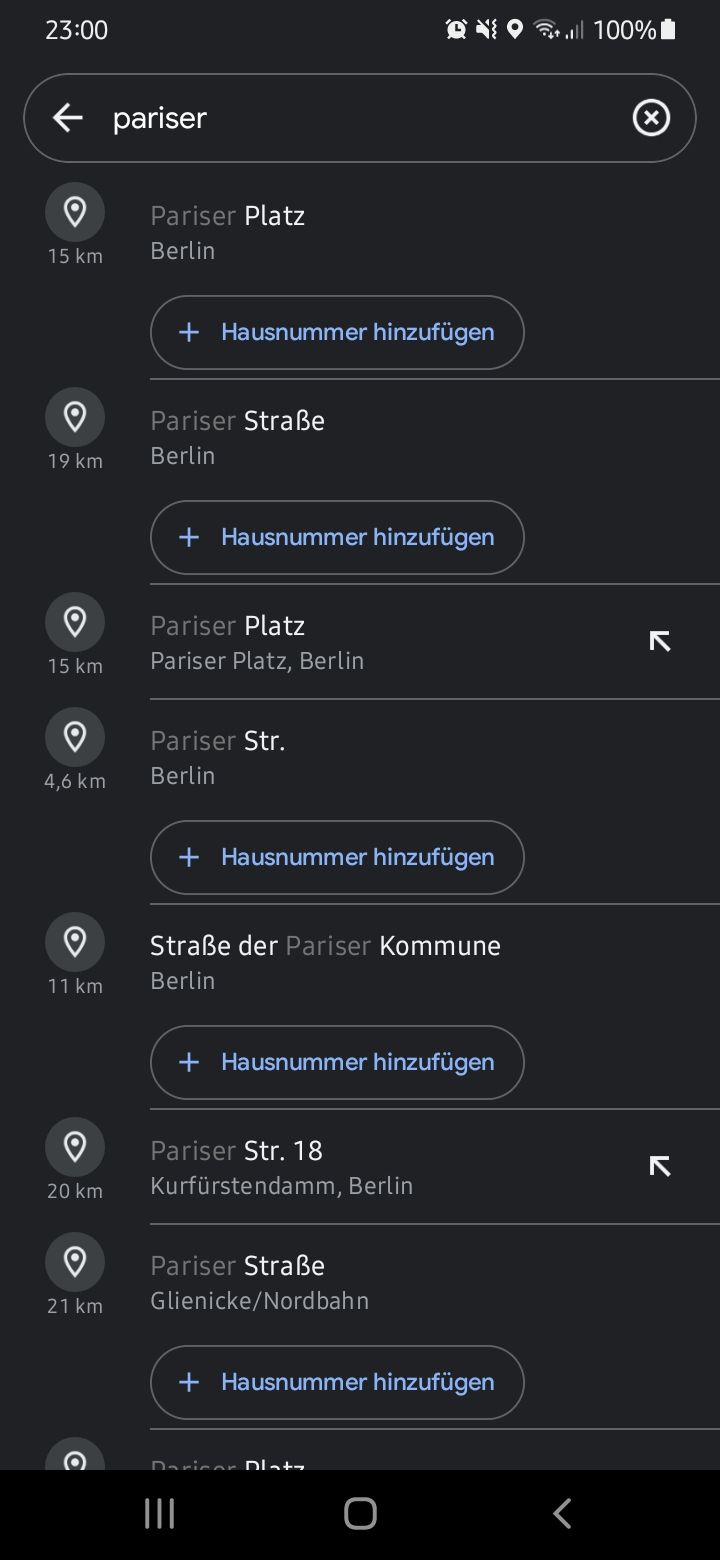Tap the search field containing "pariser"
Screen dimensions: 720x1560
point(360,118)
